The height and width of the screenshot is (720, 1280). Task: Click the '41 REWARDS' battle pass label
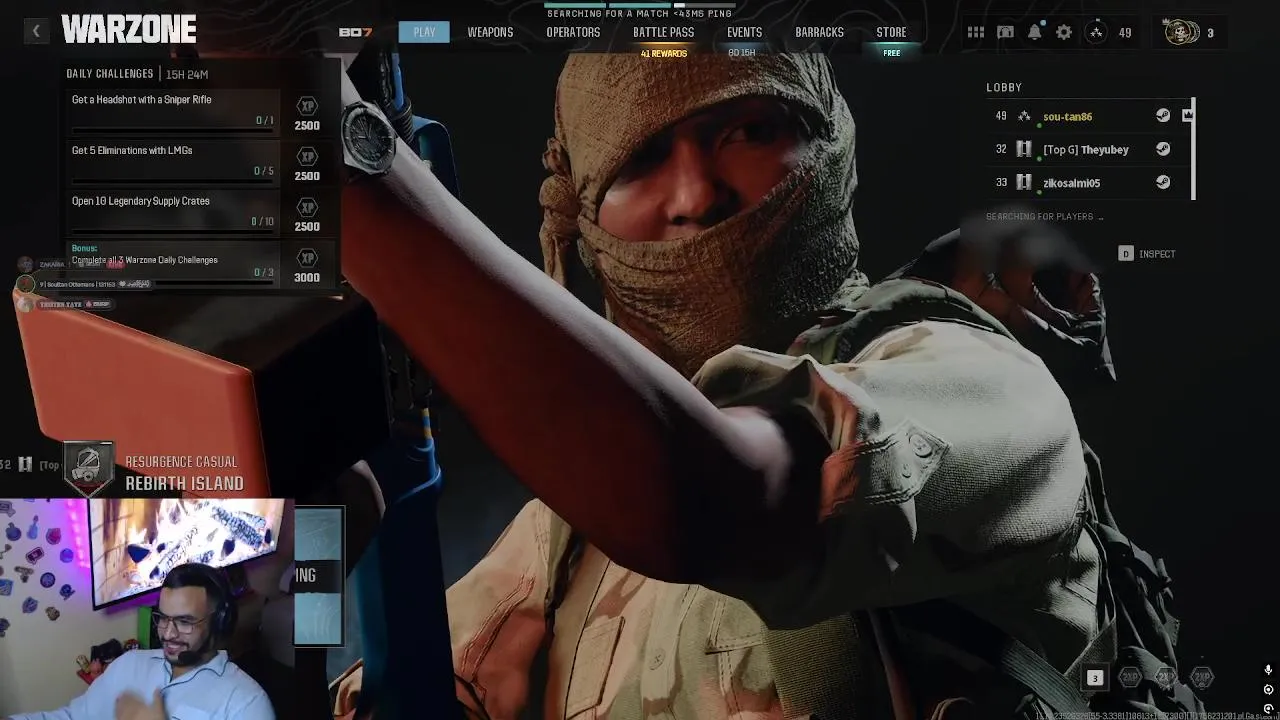click(664, 53)
